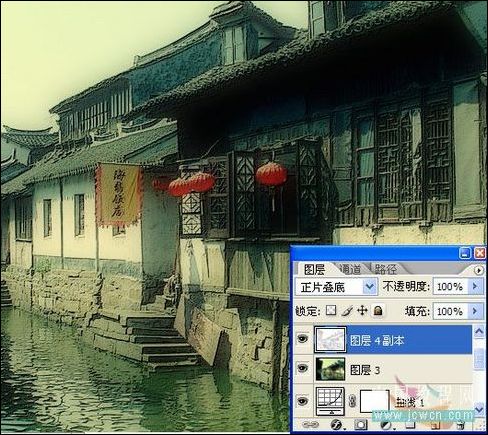Hide the 图层 3 layer

click(x=302, y=368)
